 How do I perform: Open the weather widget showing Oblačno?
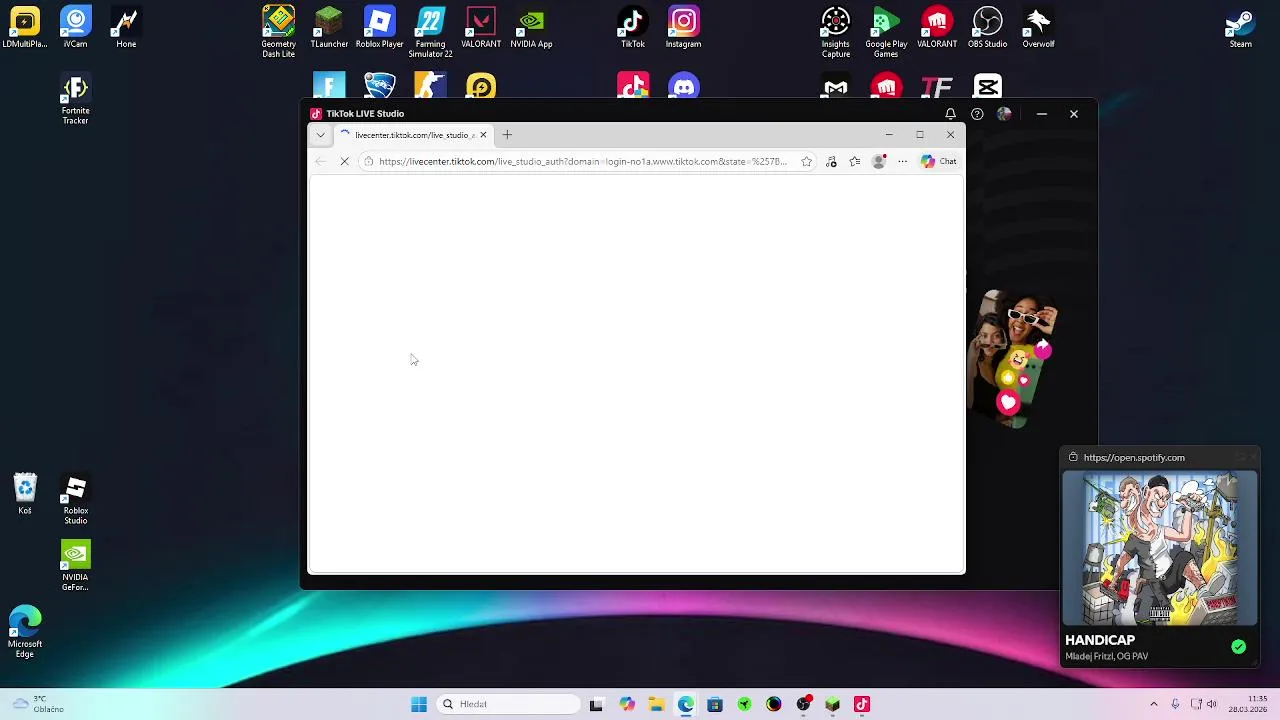click(38, 704)
